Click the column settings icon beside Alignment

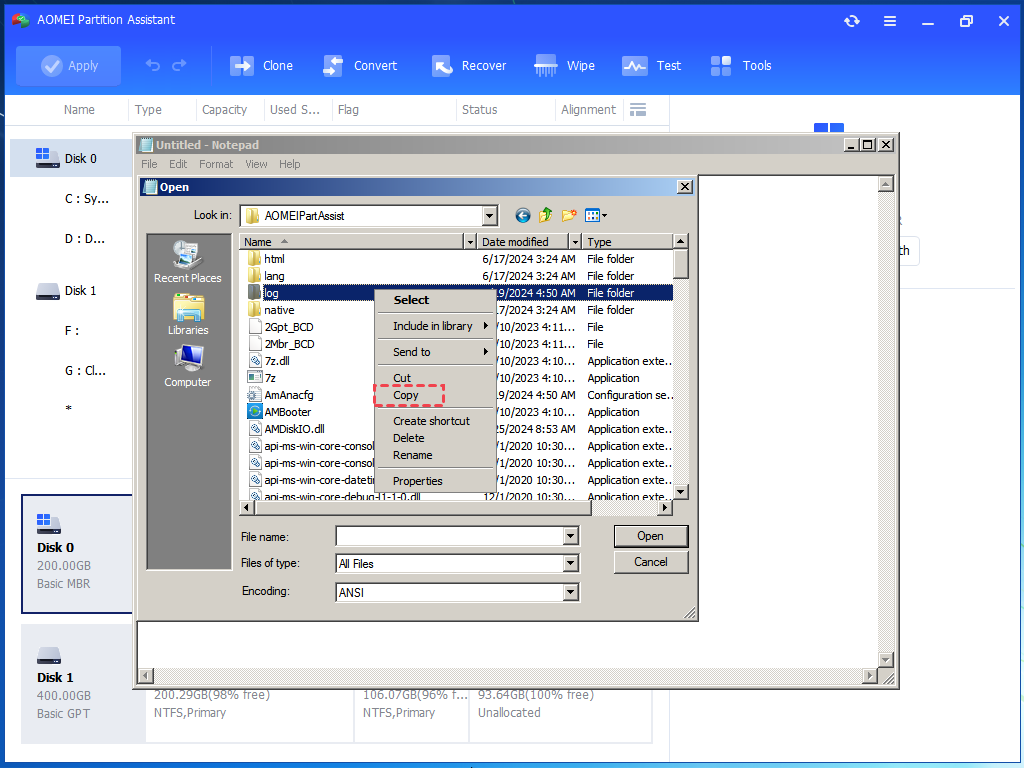[x=638, y=110]
